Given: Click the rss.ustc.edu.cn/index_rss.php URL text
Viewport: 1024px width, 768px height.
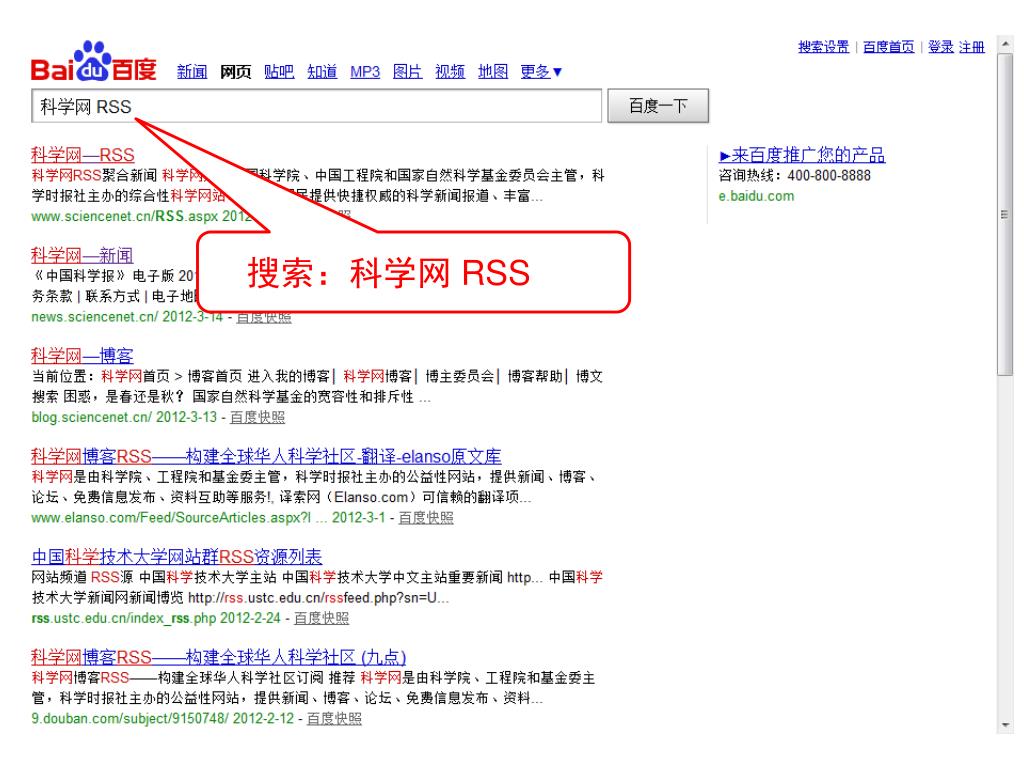Looking at the screenshot, I should pos(123,618).
